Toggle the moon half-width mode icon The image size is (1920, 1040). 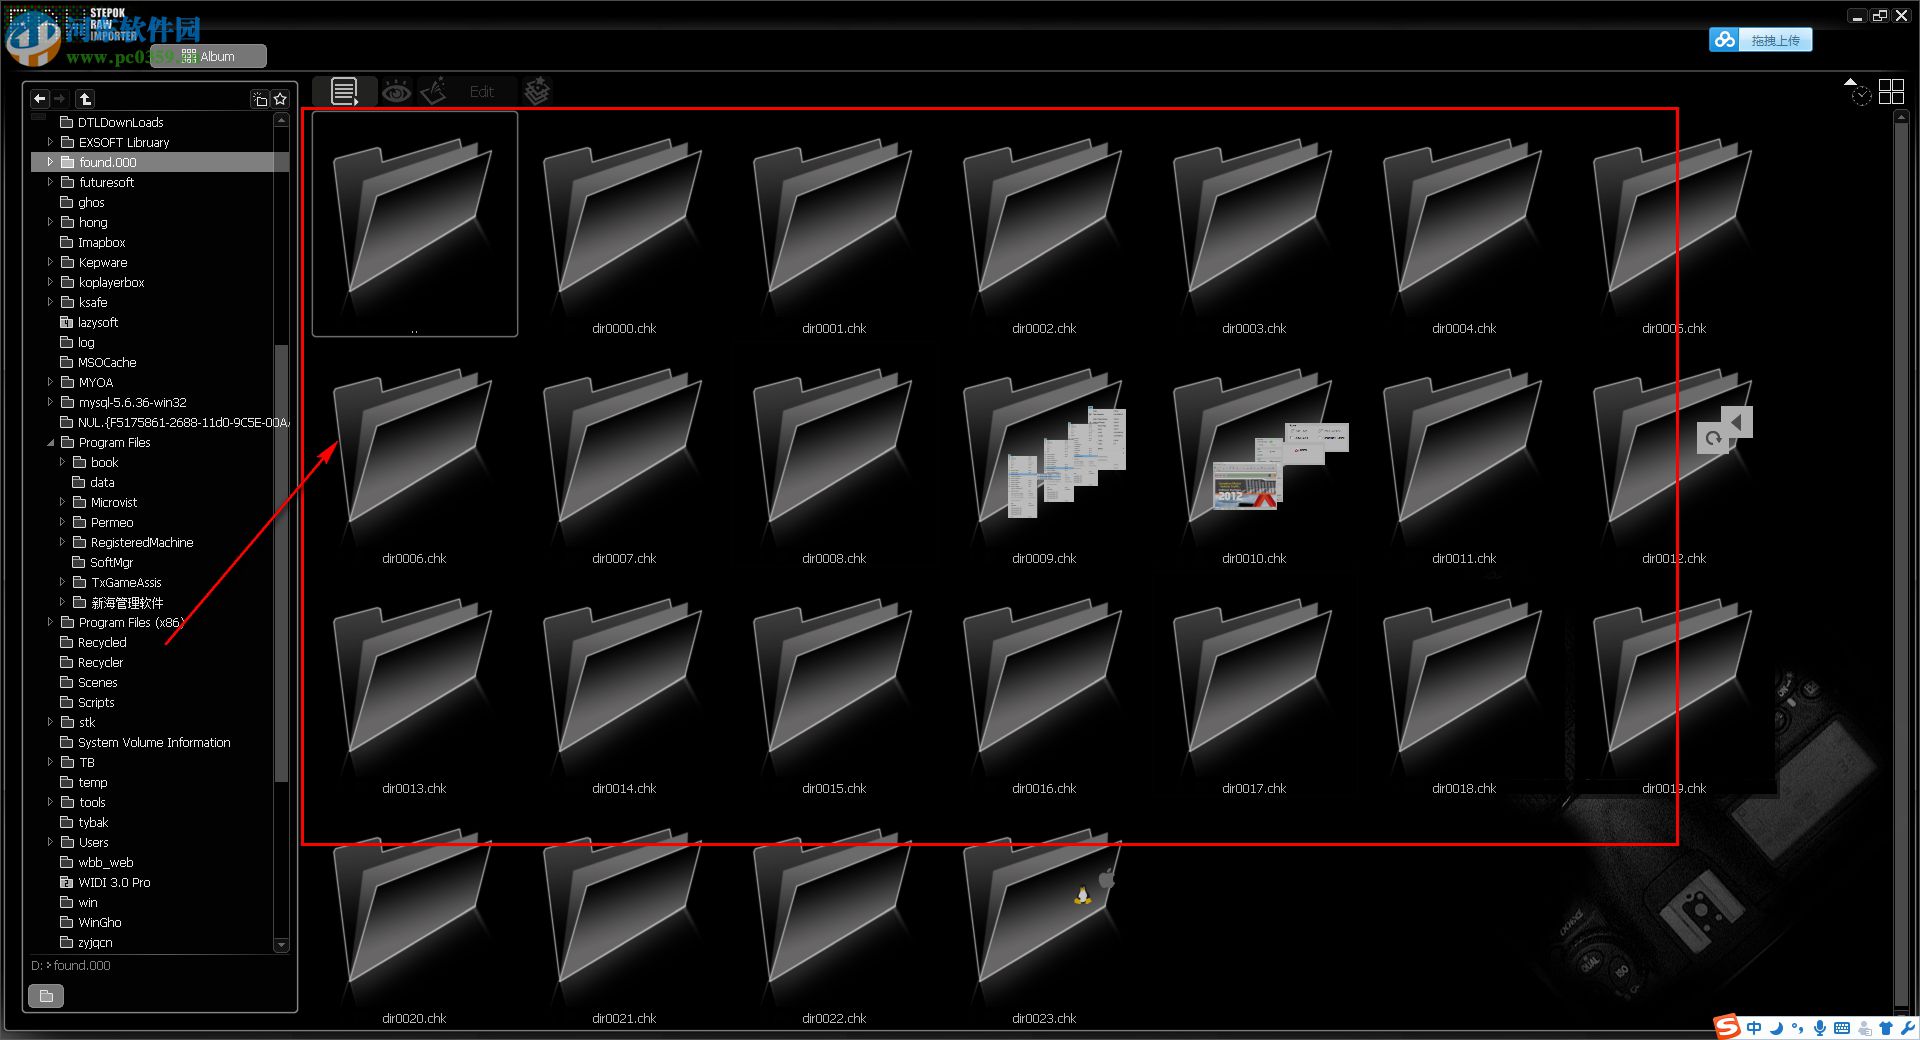tap(1776, 1028)
